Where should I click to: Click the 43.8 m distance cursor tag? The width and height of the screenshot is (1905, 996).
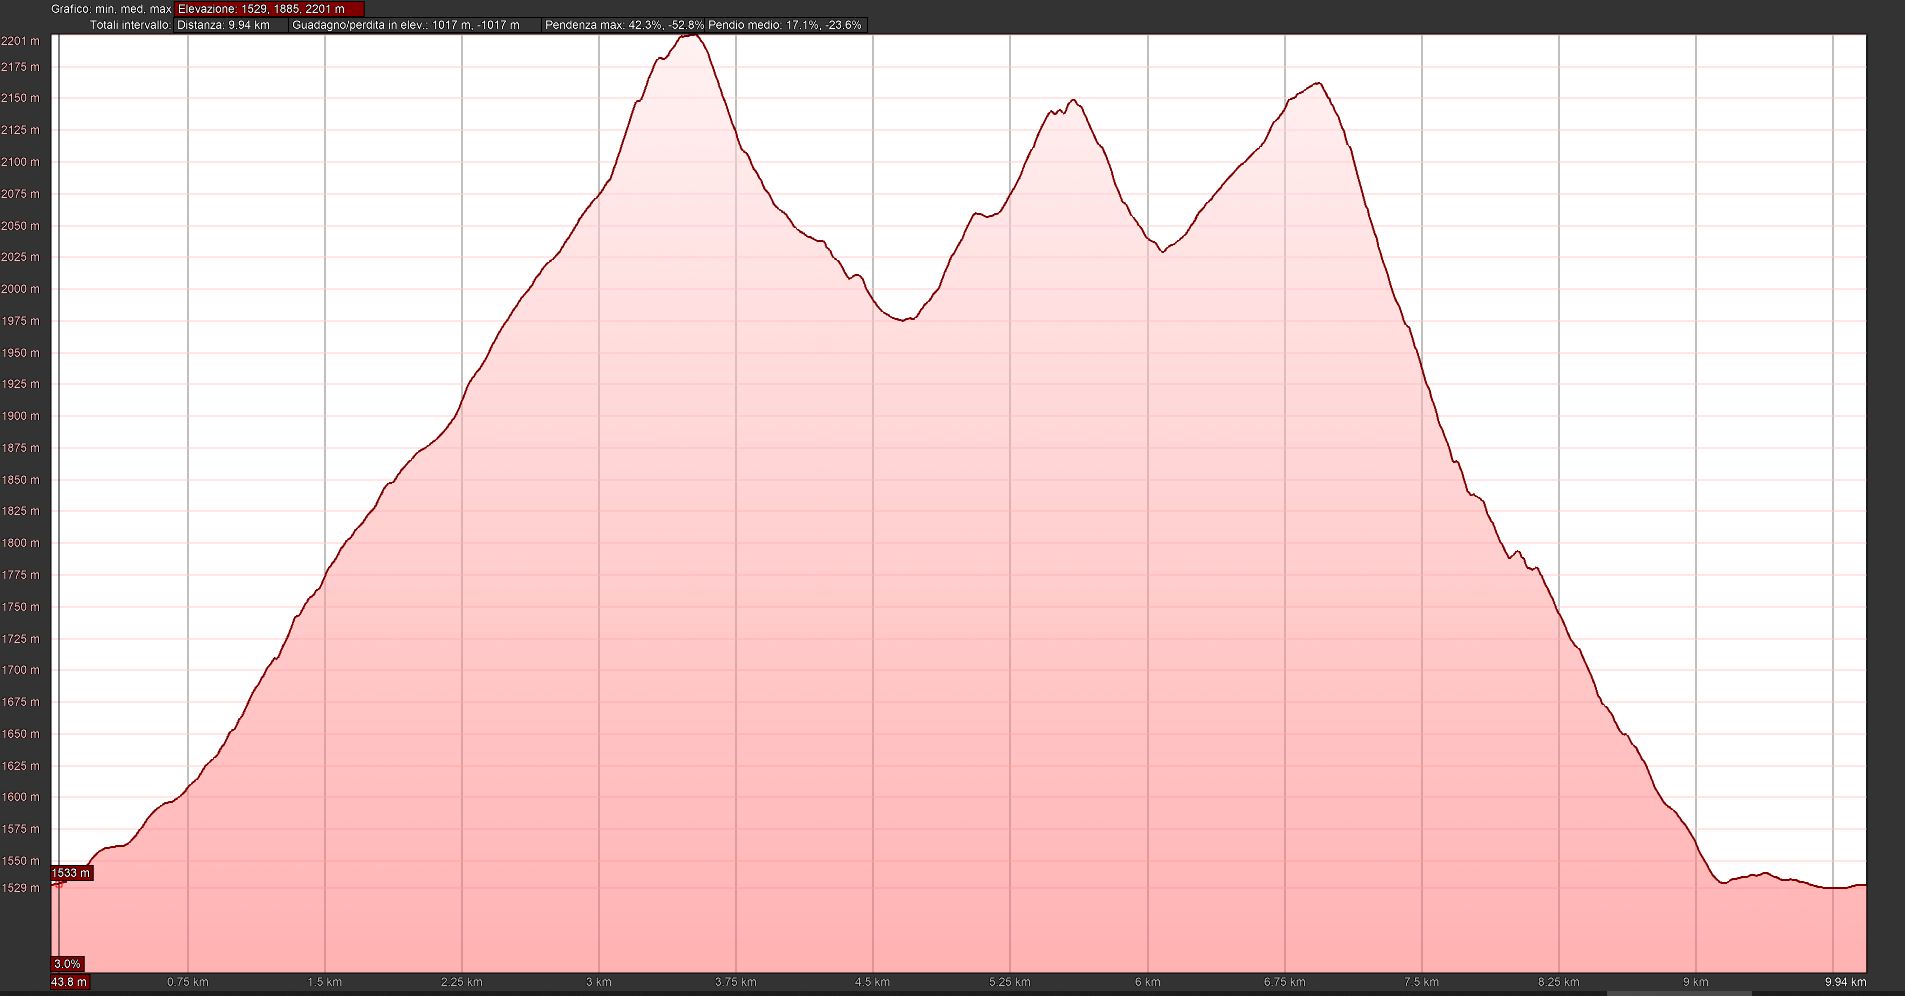[69, 982]
